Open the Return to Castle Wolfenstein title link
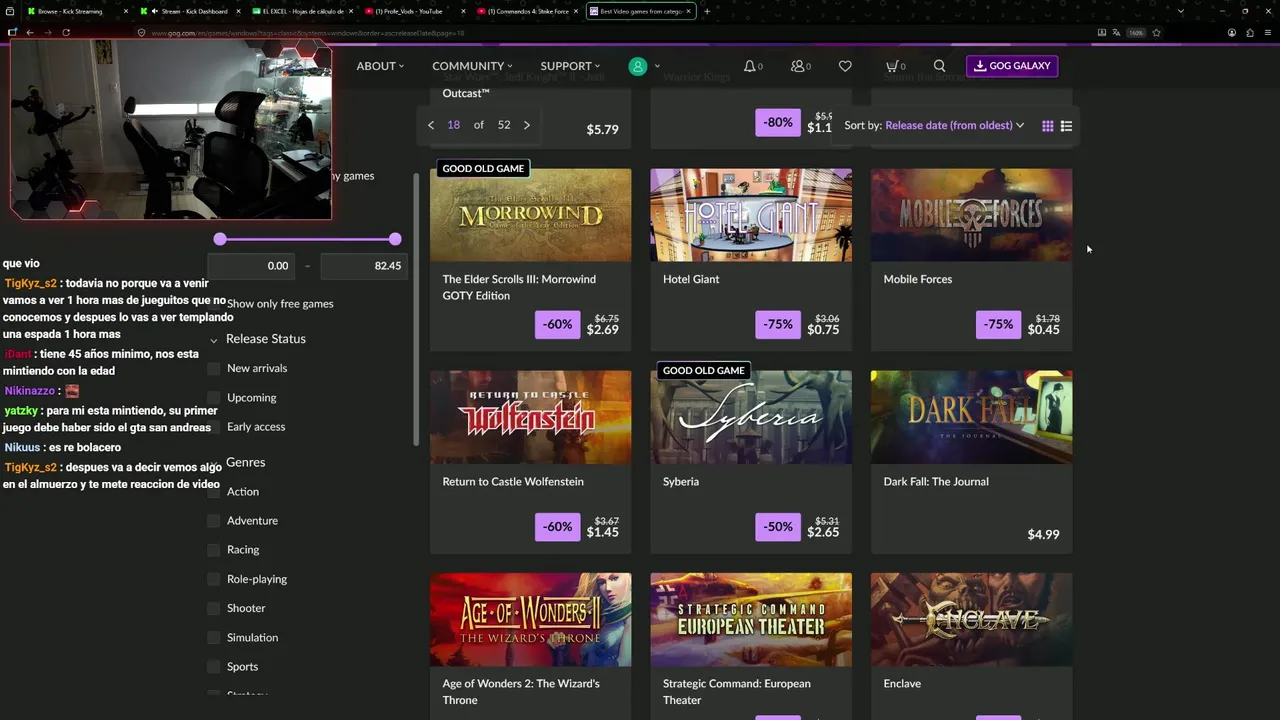Viewport: 1280px width, 720px height. pos(513,481)
